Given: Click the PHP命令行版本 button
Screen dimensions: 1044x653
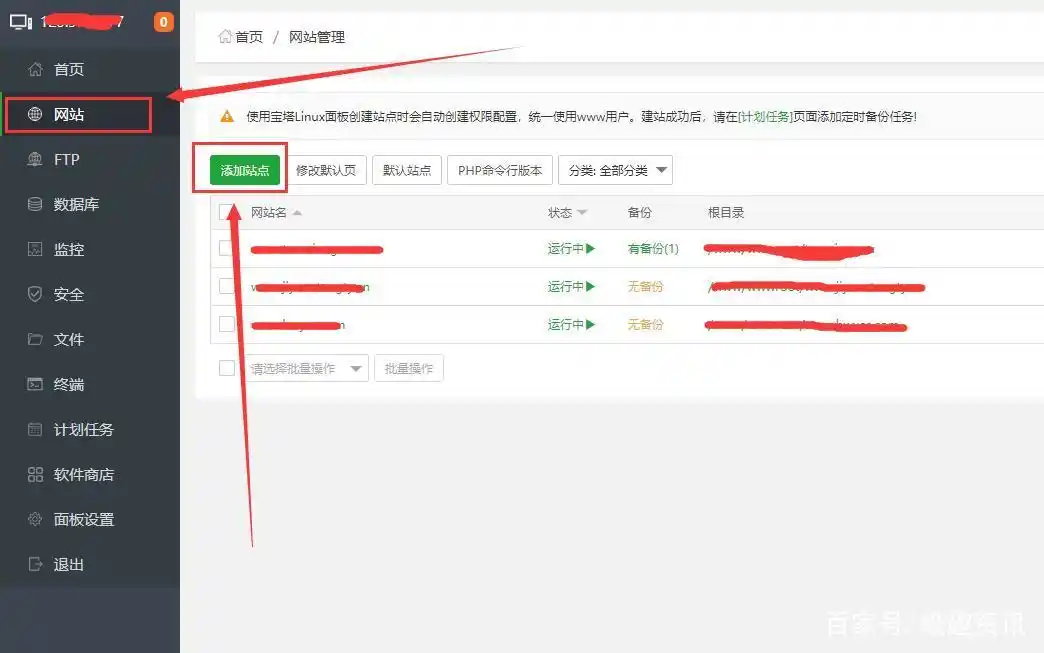Looking at the screenshot, I should [499, 170].
